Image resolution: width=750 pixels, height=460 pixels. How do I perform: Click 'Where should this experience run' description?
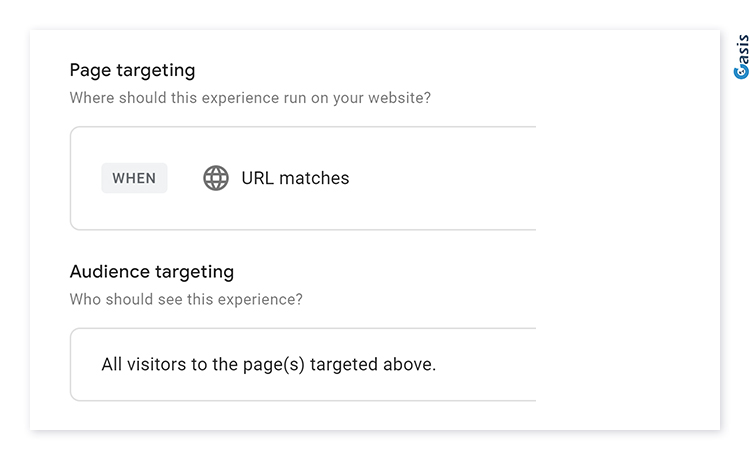coord(250,98)
